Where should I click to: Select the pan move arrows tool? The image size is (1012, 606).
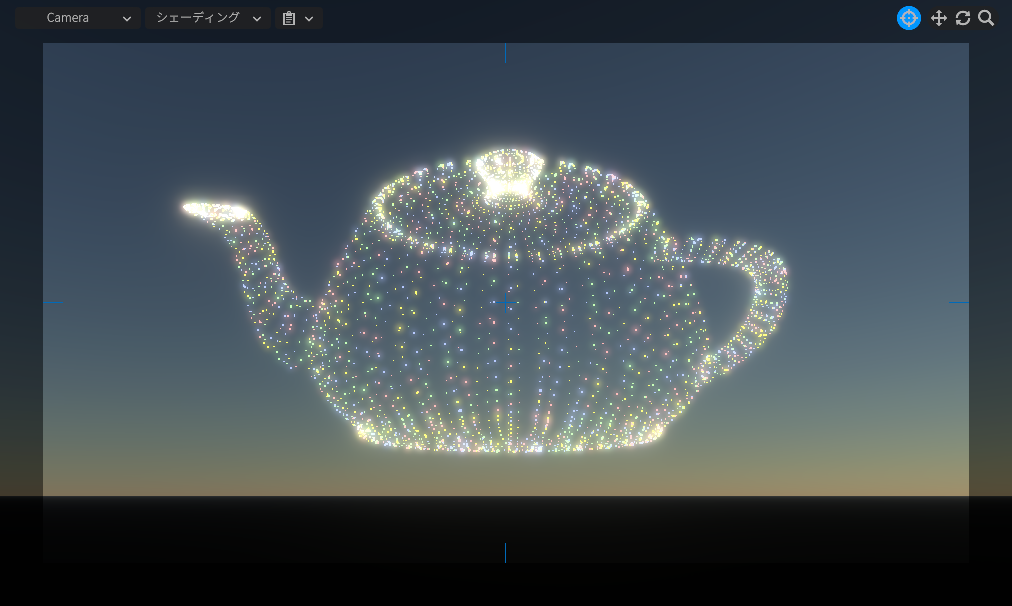938,18
